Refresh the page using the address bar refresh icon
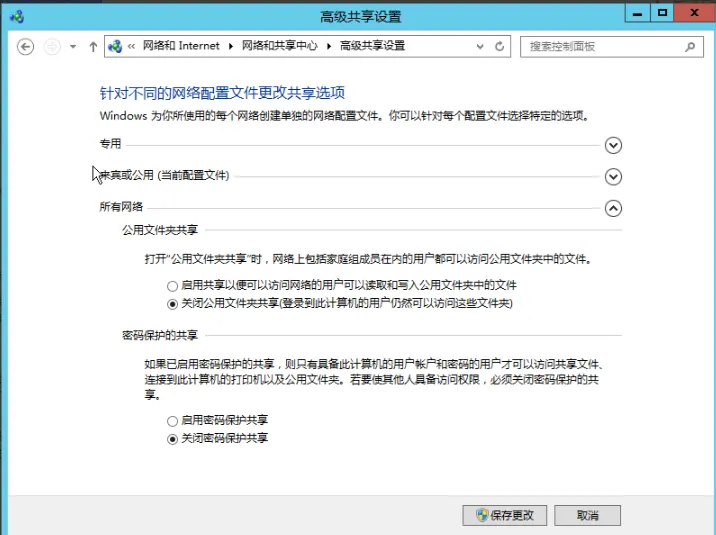716x535 pixels. tap(500, 47)
